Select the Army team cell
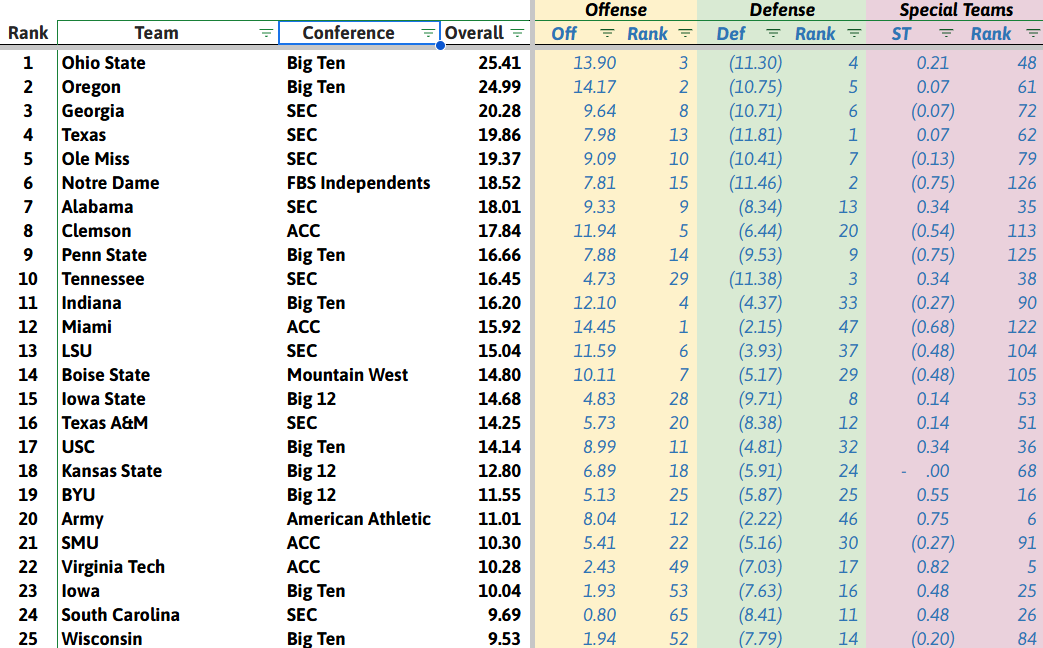1043x648 pixels. (x=82, y=519)
